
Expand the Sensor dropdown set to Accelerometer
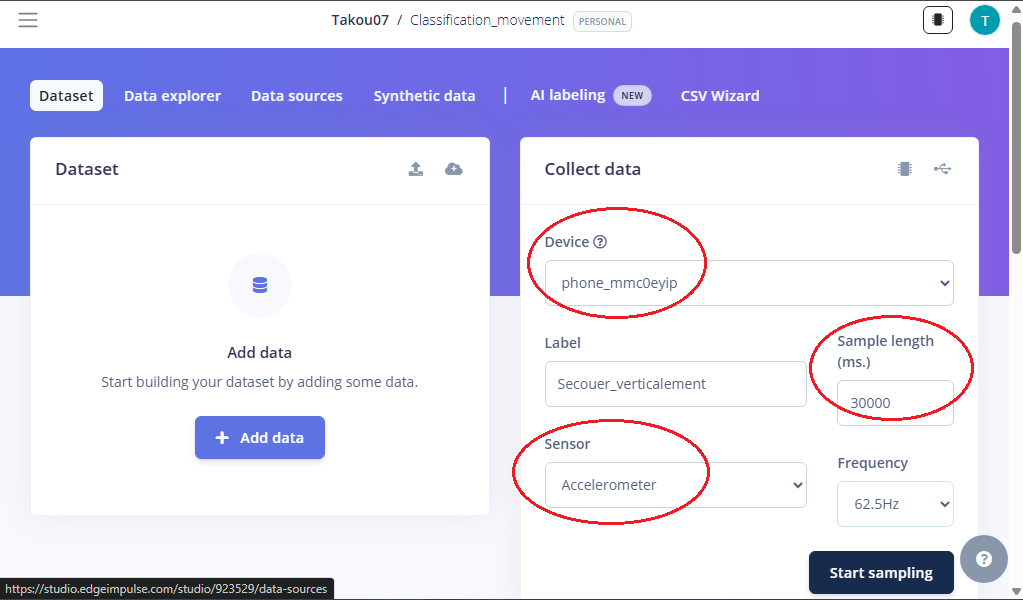[x=675, y=485]
